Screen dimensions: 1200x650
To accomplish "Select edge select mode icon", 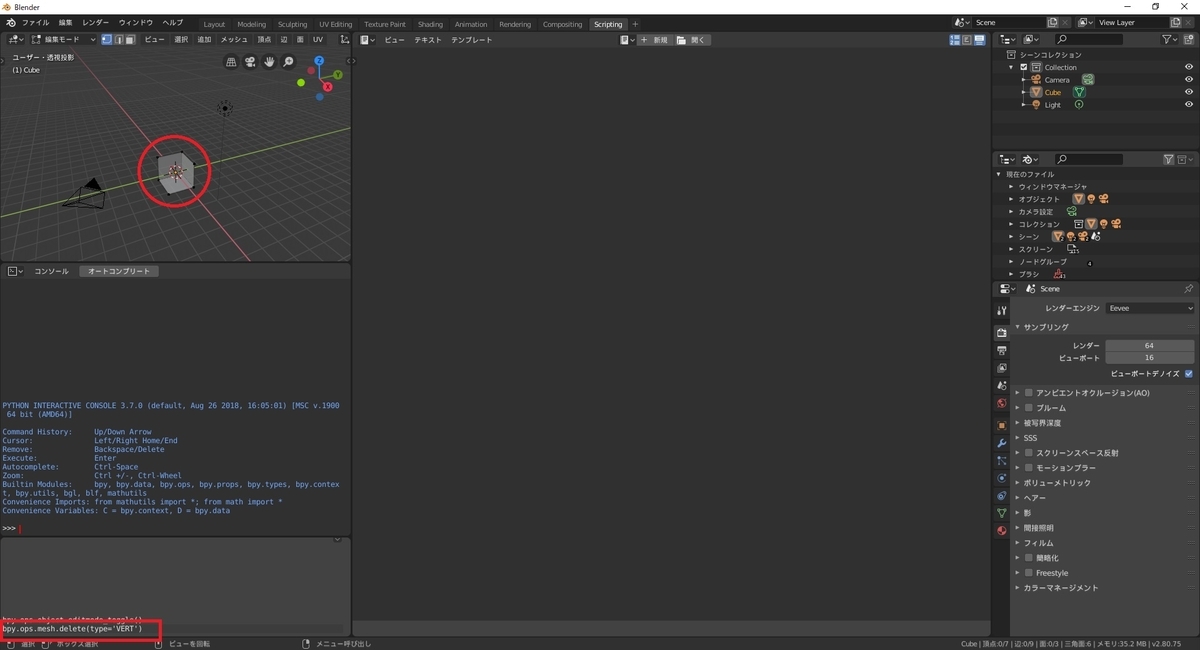I will point(118,40).
